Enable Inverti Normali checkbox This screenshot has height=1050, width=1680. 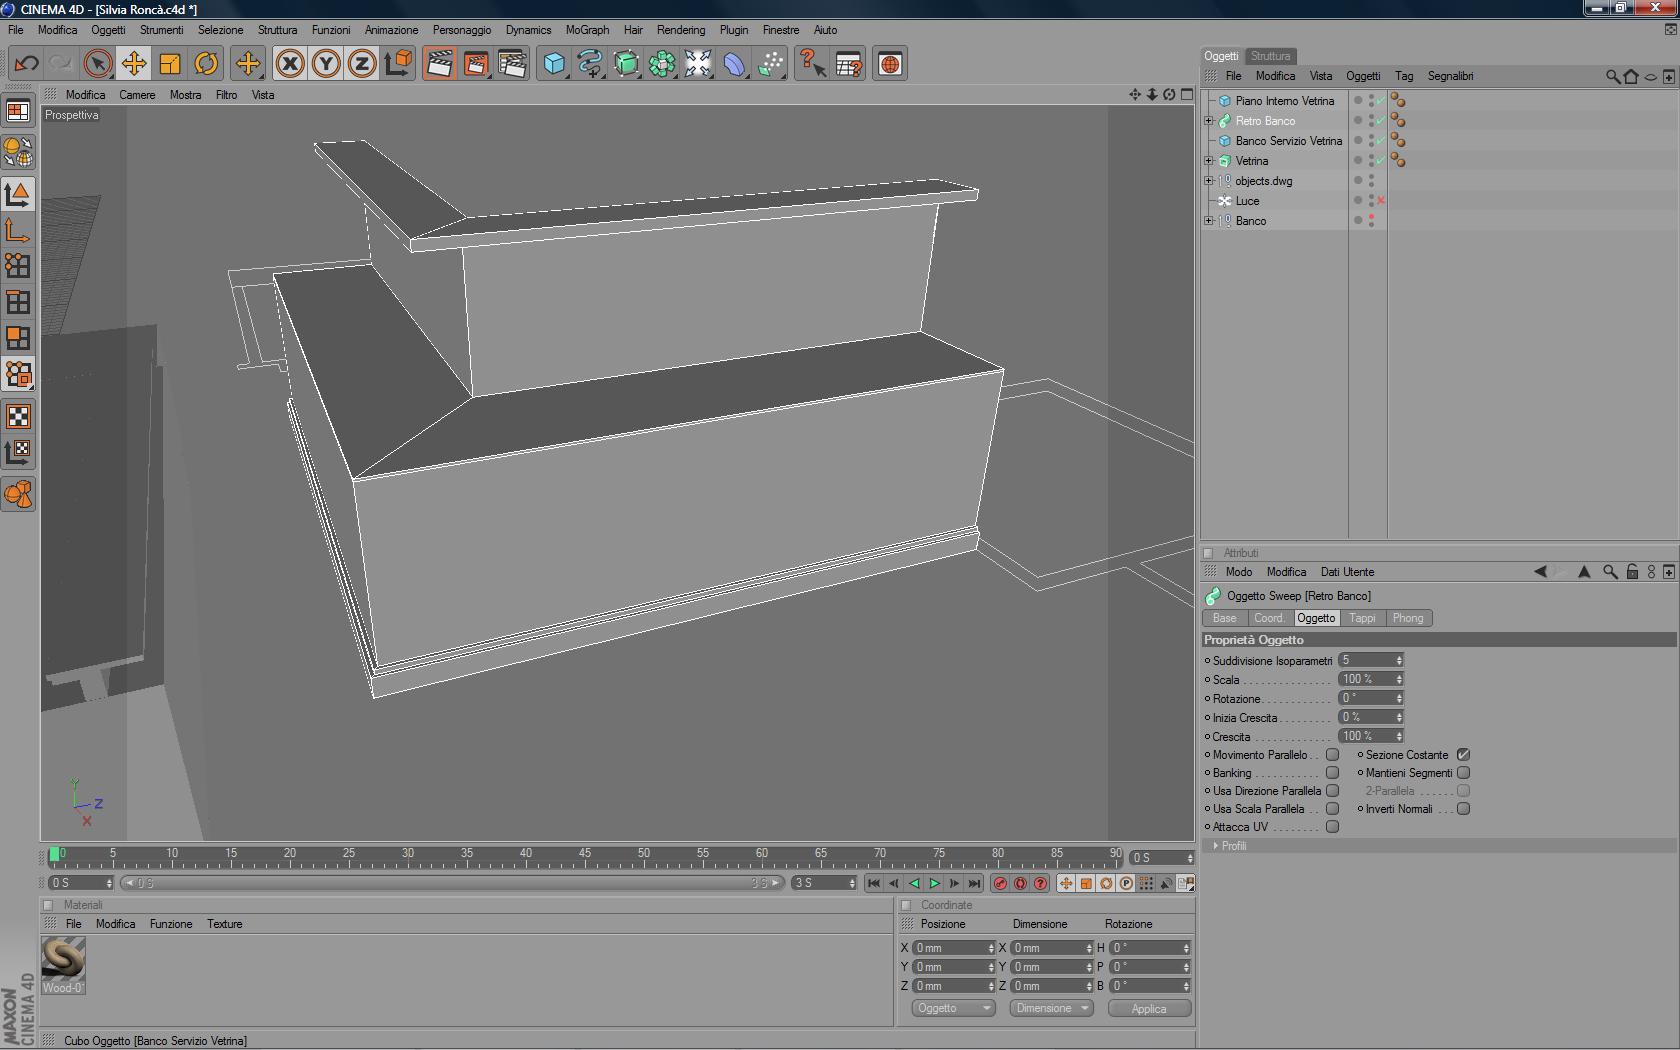tap(1463, 809)
